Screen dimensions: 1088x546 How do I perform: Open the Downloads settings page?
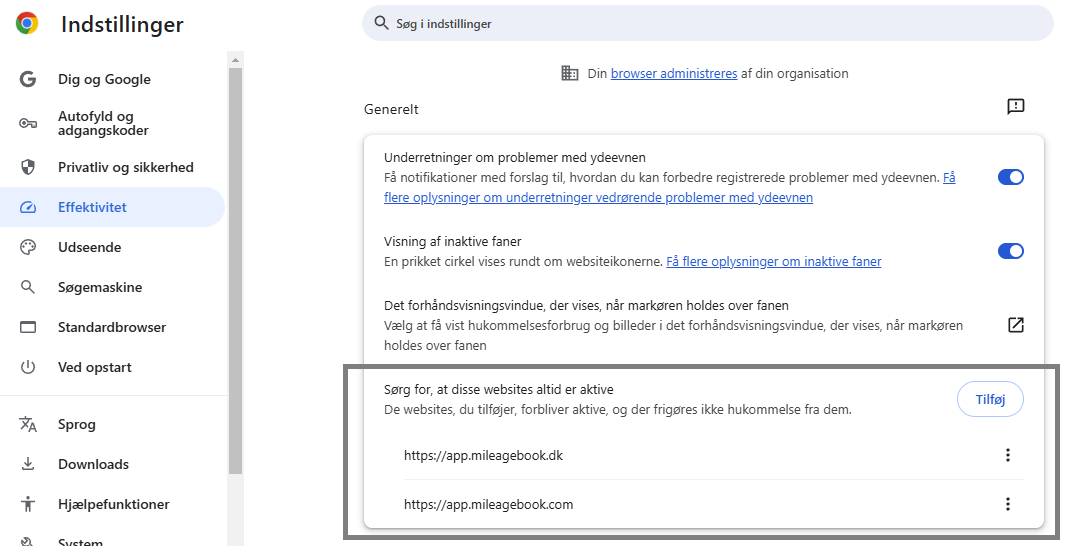coord(112,464)
